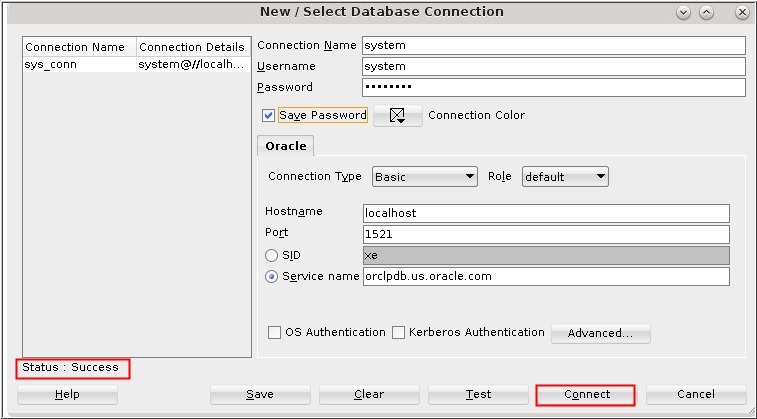Select the Service name radio button
The image size is (757, 419).
click(271, 277)
